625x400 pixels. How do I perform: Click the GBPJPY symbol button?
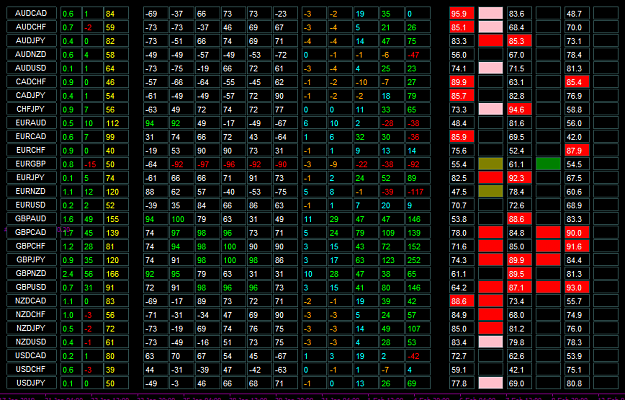[31, 259]
